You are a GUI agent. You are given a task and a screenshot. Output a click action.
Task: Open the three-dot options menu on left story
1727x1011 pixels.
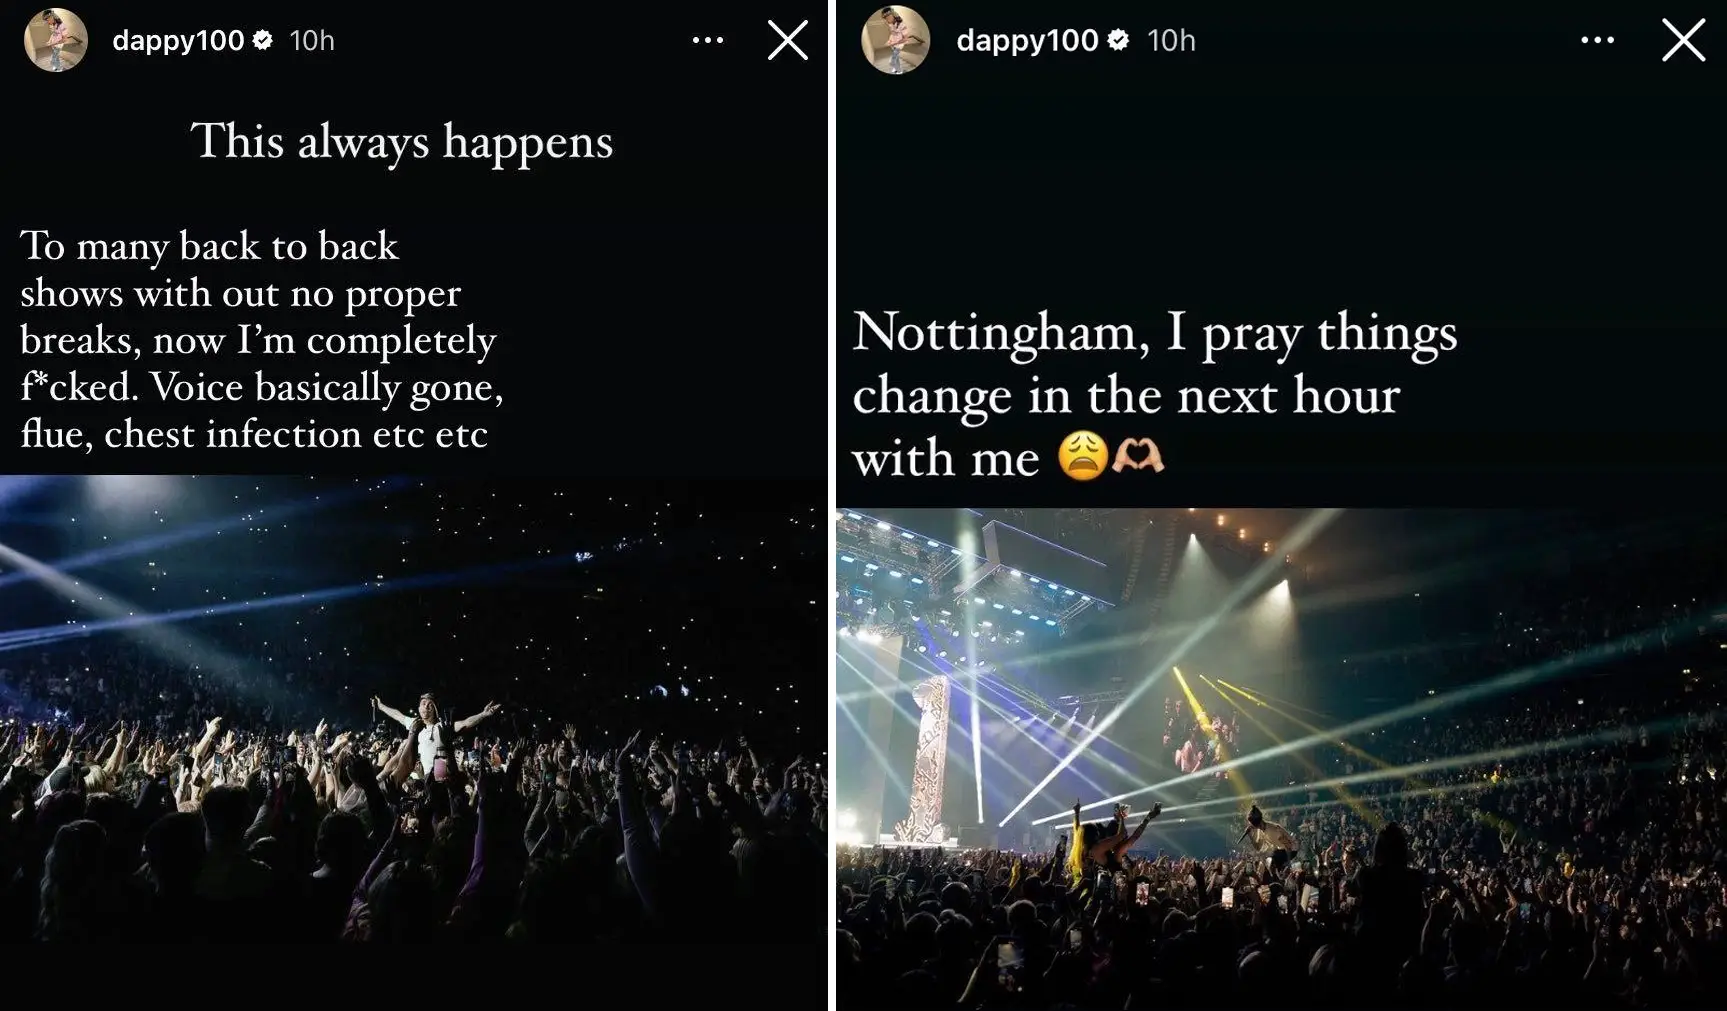click(708, 38)
